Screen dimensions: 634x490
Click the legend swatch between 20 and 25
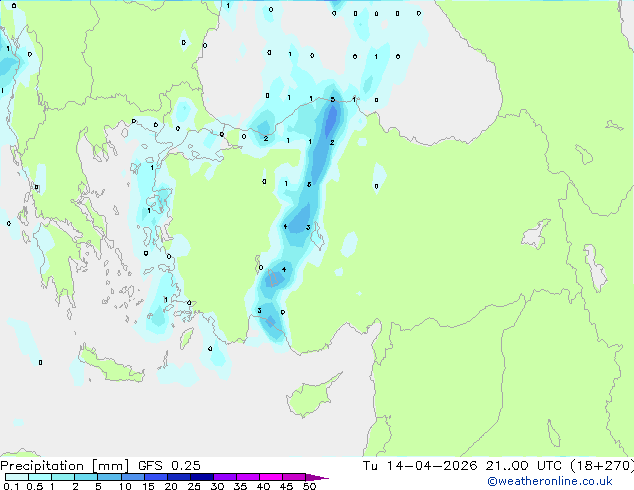point(178,477)
